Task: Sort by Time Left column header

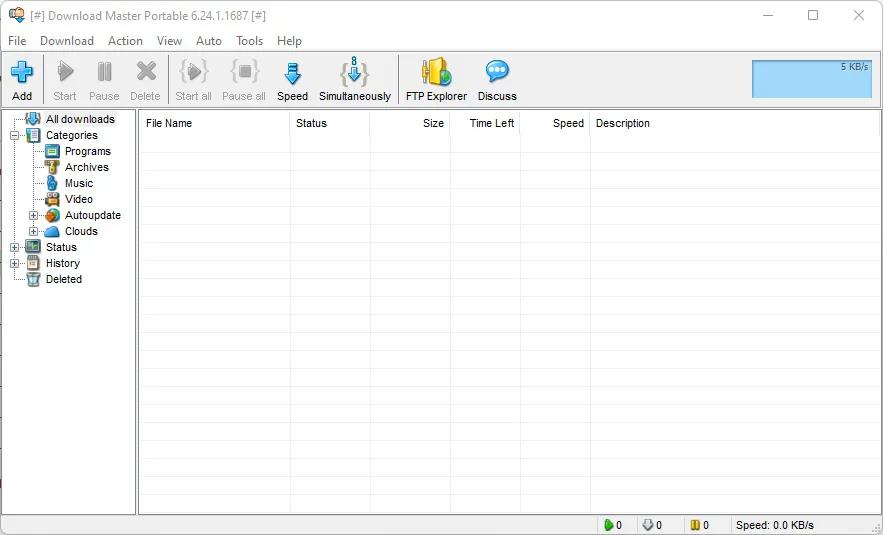Action: tap(485, 123)
